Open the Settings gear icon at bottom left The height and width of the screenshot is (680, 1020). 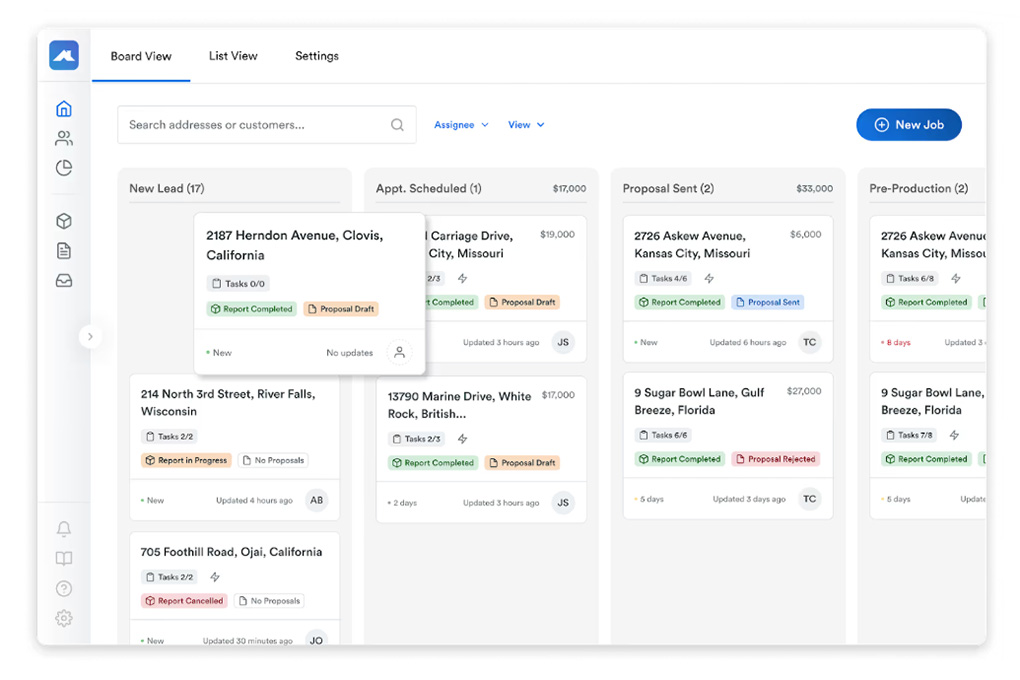tap(64, 618)
